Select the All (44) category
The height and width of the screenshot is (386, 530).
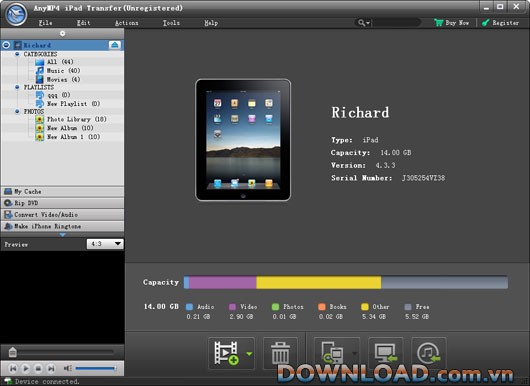(60, 62)
